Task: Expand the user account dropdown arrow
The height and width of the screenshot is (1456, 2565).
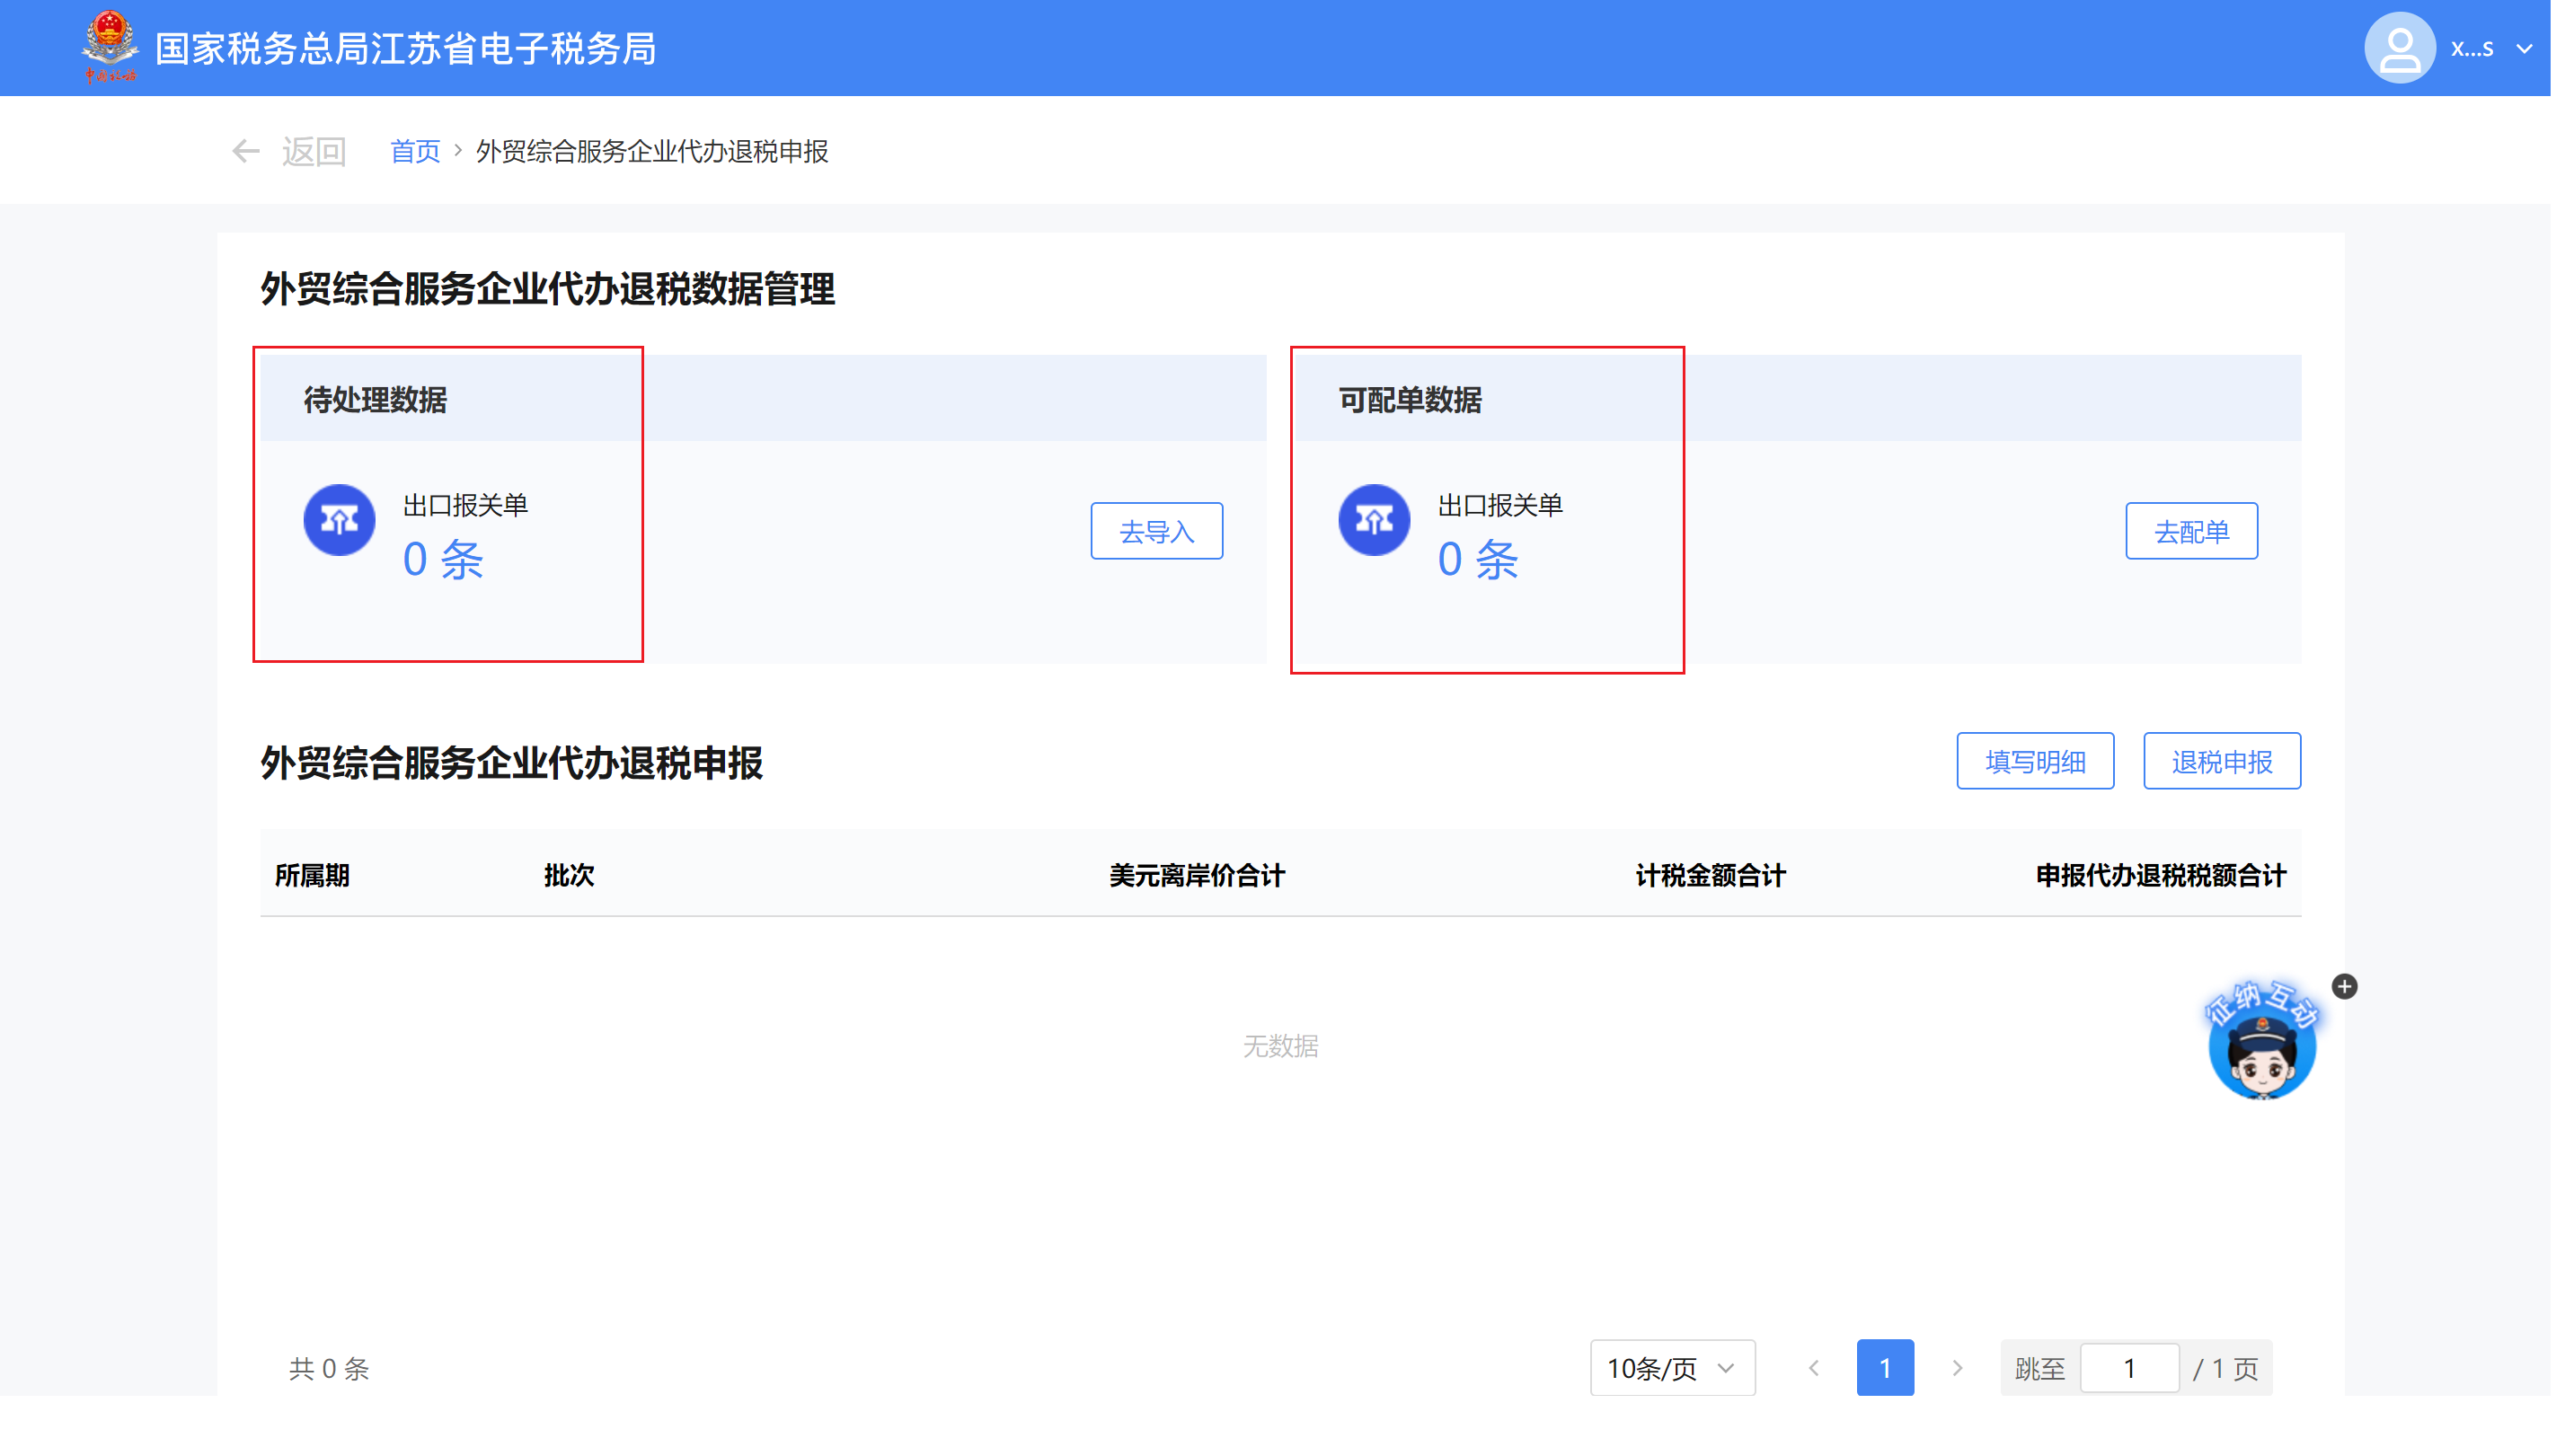Action: [x=2524, y=48]
